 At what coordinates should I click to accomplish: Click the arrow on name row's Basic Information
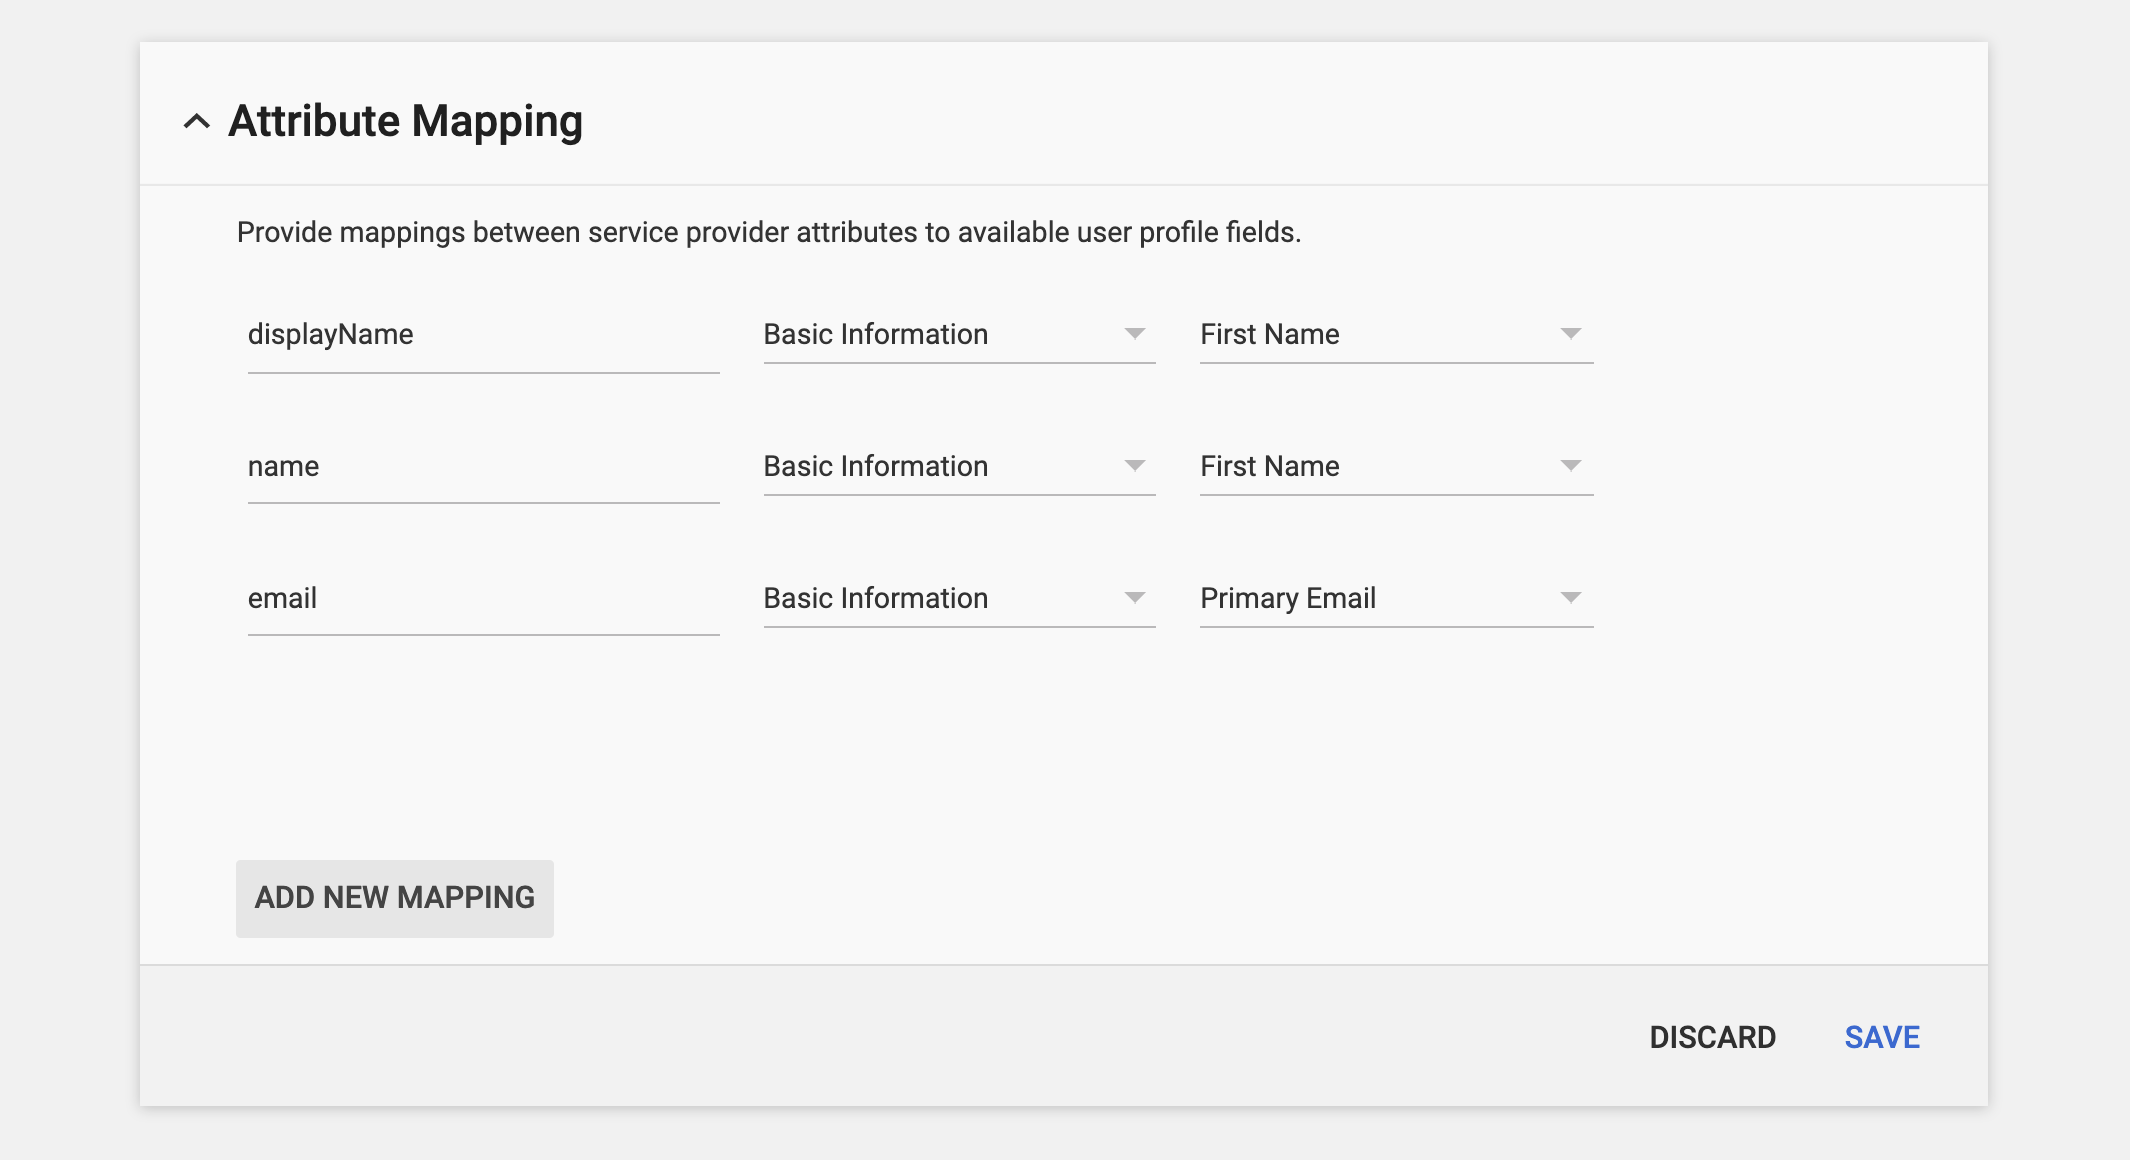[1134, 466]
